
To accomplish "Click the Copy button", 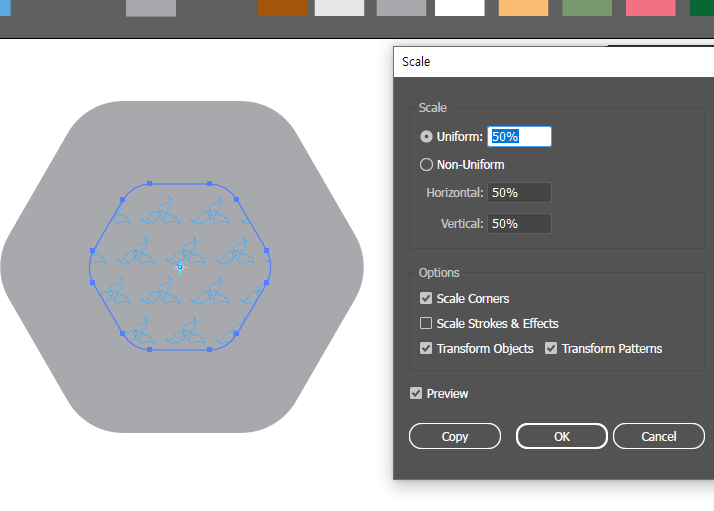I will (455, 436).
